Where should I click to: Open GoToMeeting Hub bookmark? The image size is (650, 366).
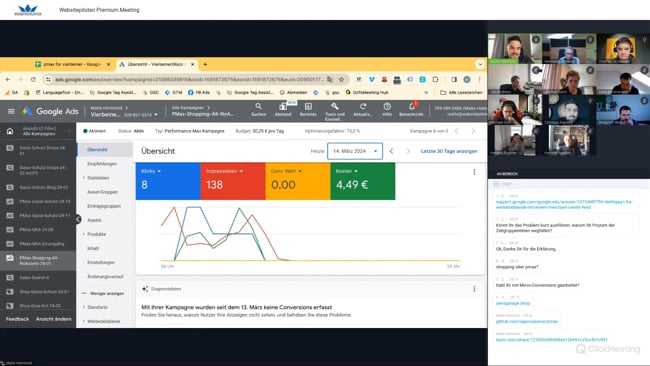coord(367,92)
